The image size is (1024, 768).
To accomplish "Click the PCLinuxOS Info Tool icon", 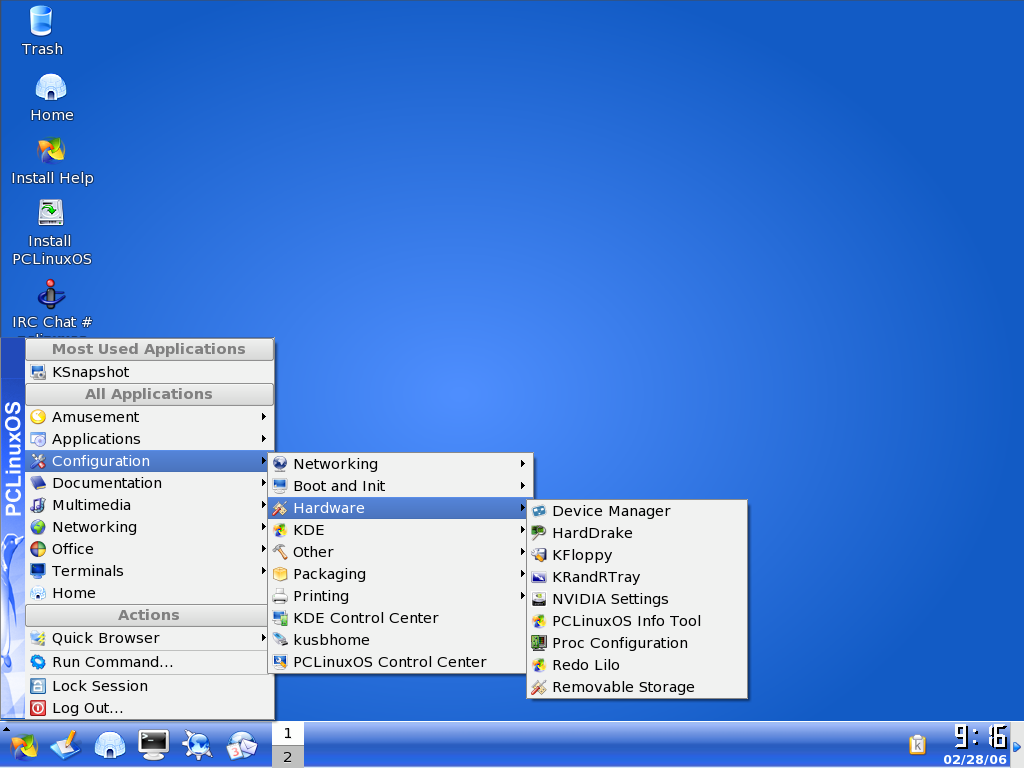I will pos(539,621).
